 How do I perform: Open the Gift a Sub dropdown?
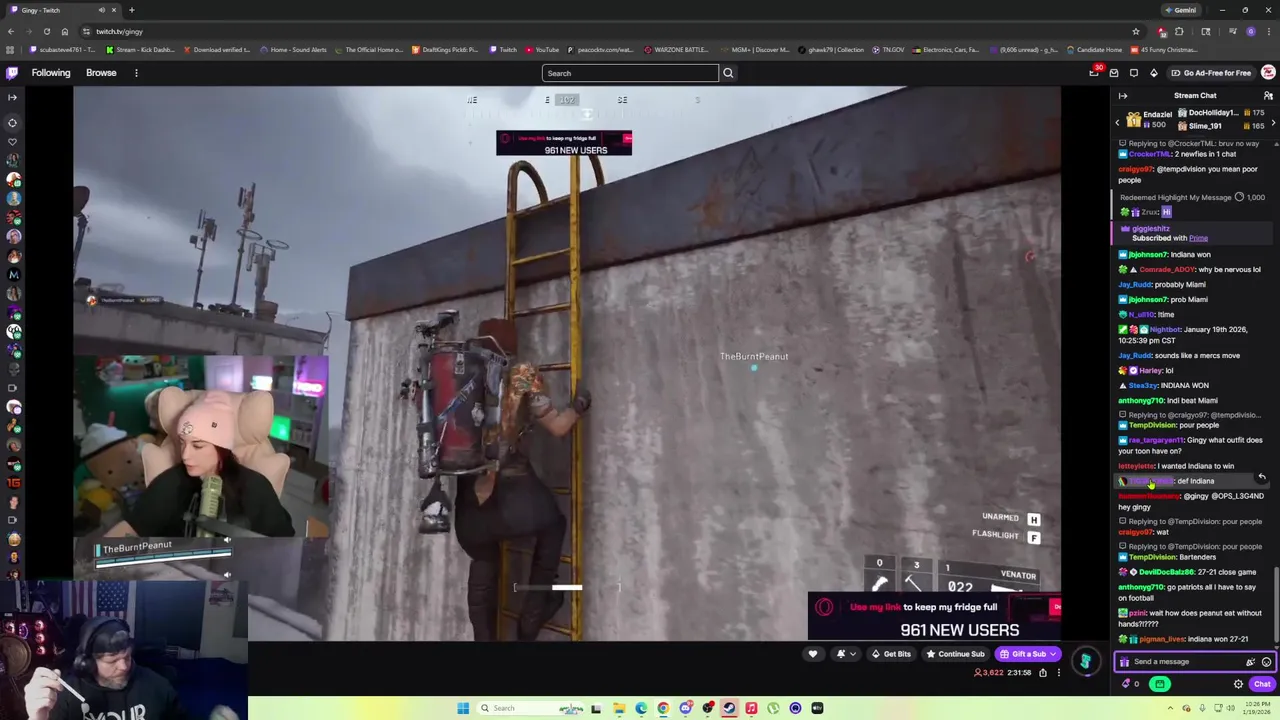[x=1027, y=654]
